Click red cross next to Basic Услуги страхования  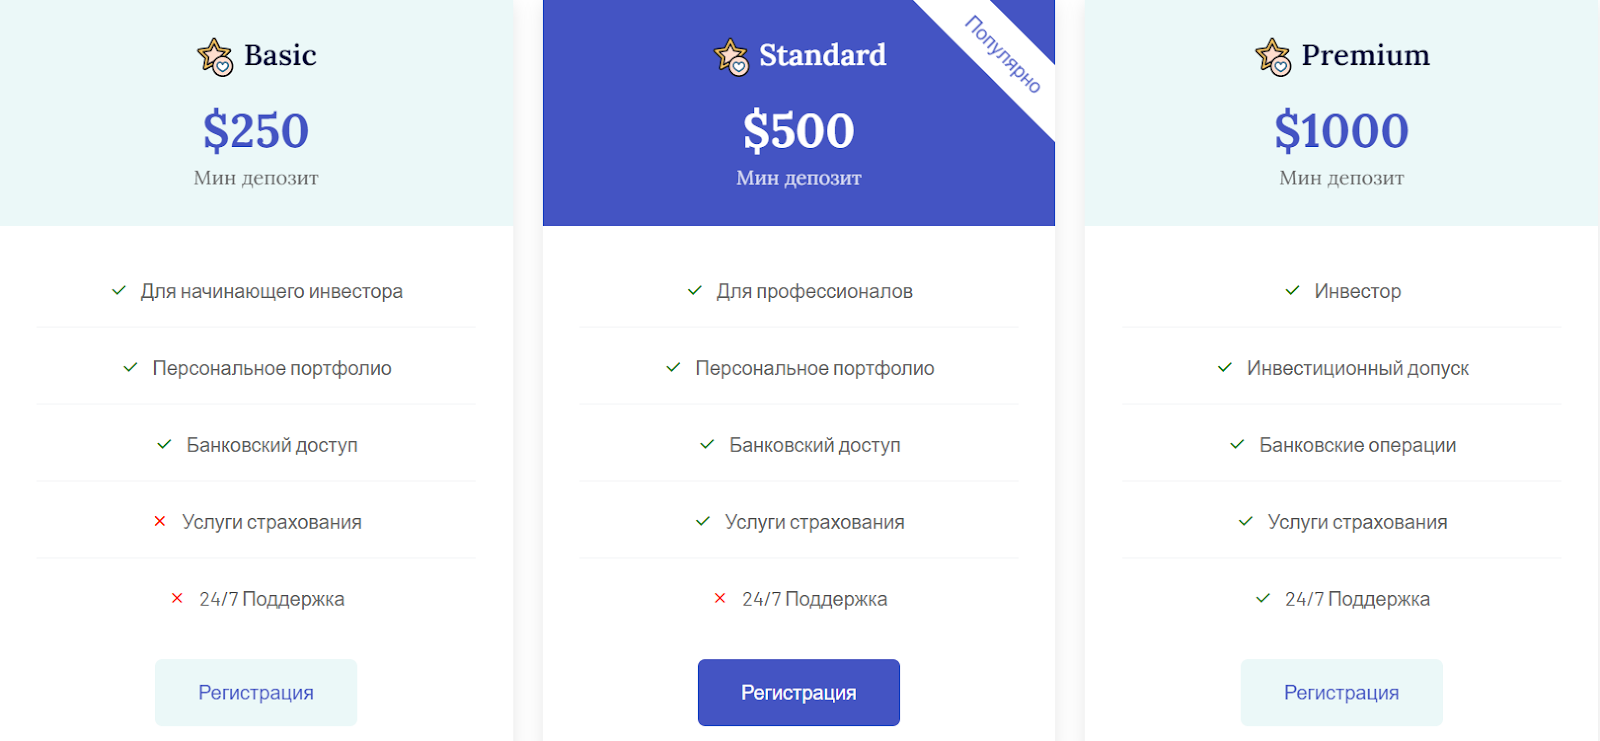pos(160,521)
